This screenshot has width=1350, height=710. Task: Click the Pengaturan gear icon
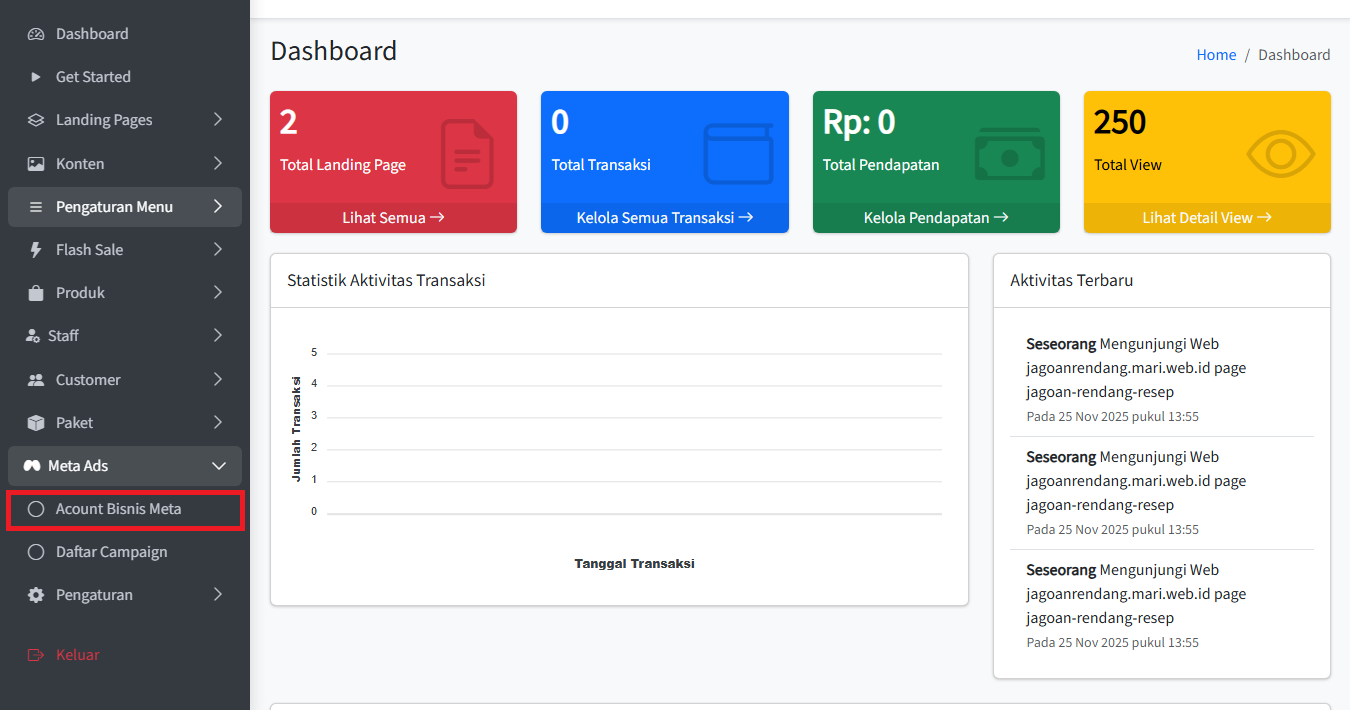(36, 595)
